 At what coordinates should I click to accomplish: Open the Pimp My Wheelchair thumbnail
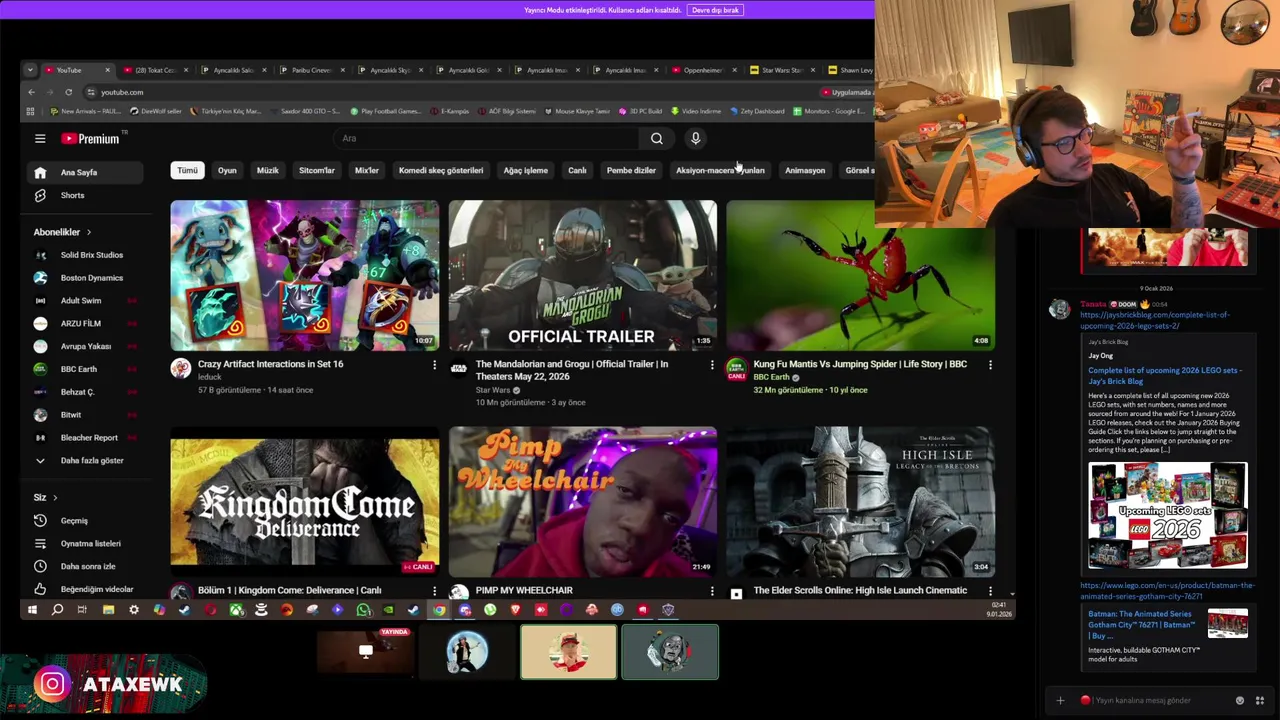[582, 501]
